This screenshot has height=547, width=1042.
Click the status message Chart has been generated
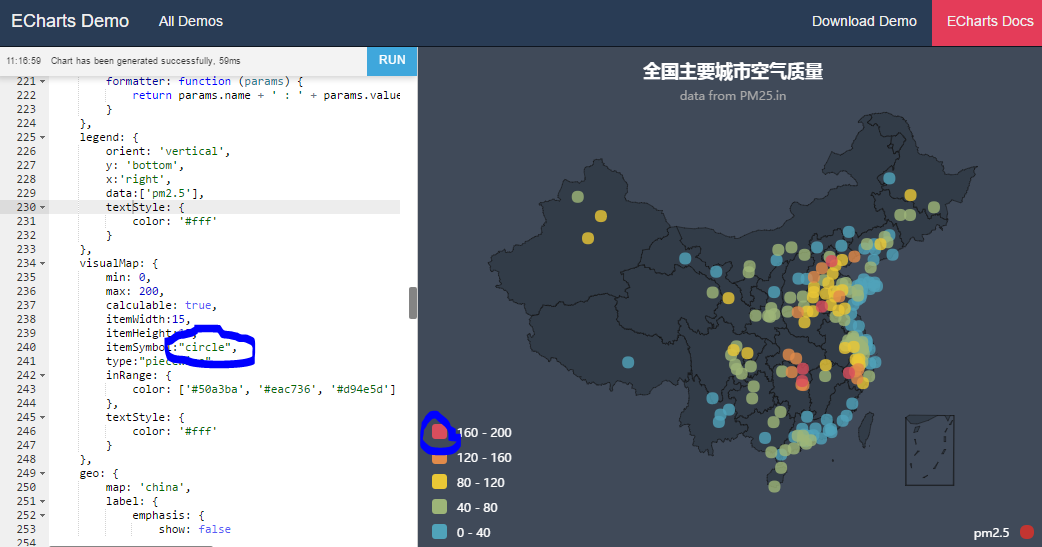[x=146, y=60]
